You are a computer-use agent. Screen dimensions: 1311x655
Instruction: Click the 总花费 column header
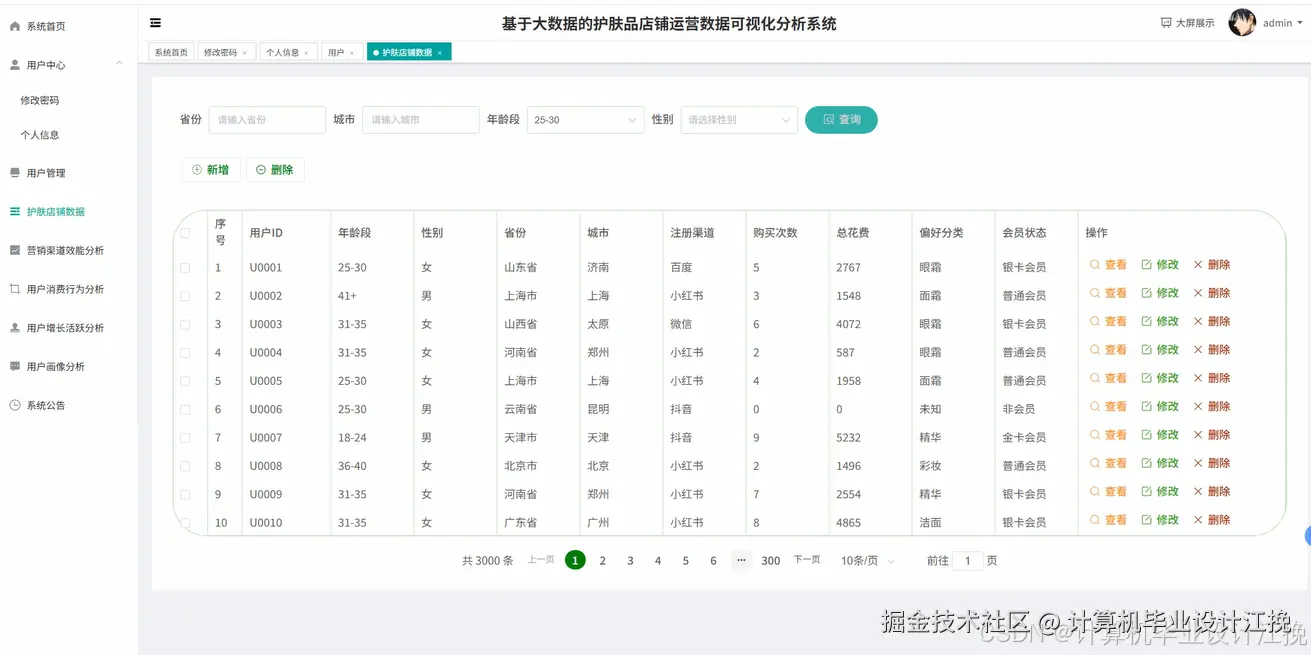pyautogui.click(x=852, y=233)
